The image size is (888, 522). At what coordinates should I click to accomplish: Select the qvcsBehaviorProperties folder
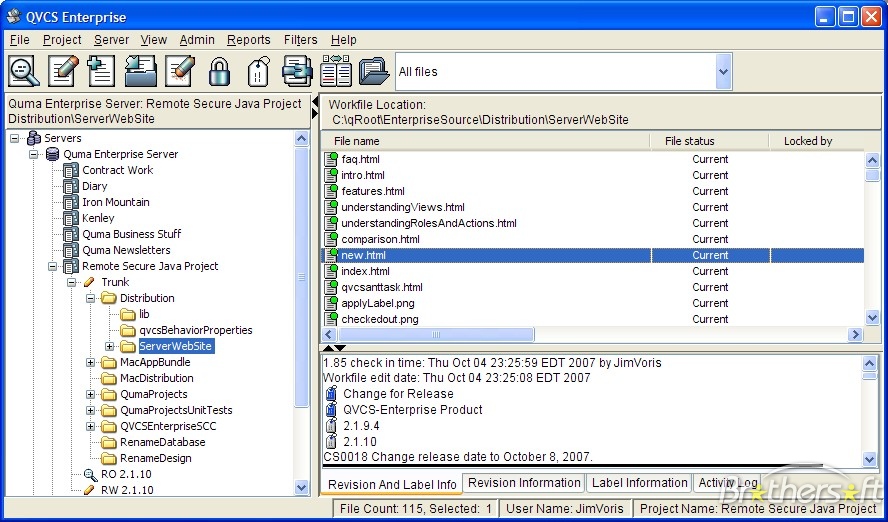coord(195,330)
